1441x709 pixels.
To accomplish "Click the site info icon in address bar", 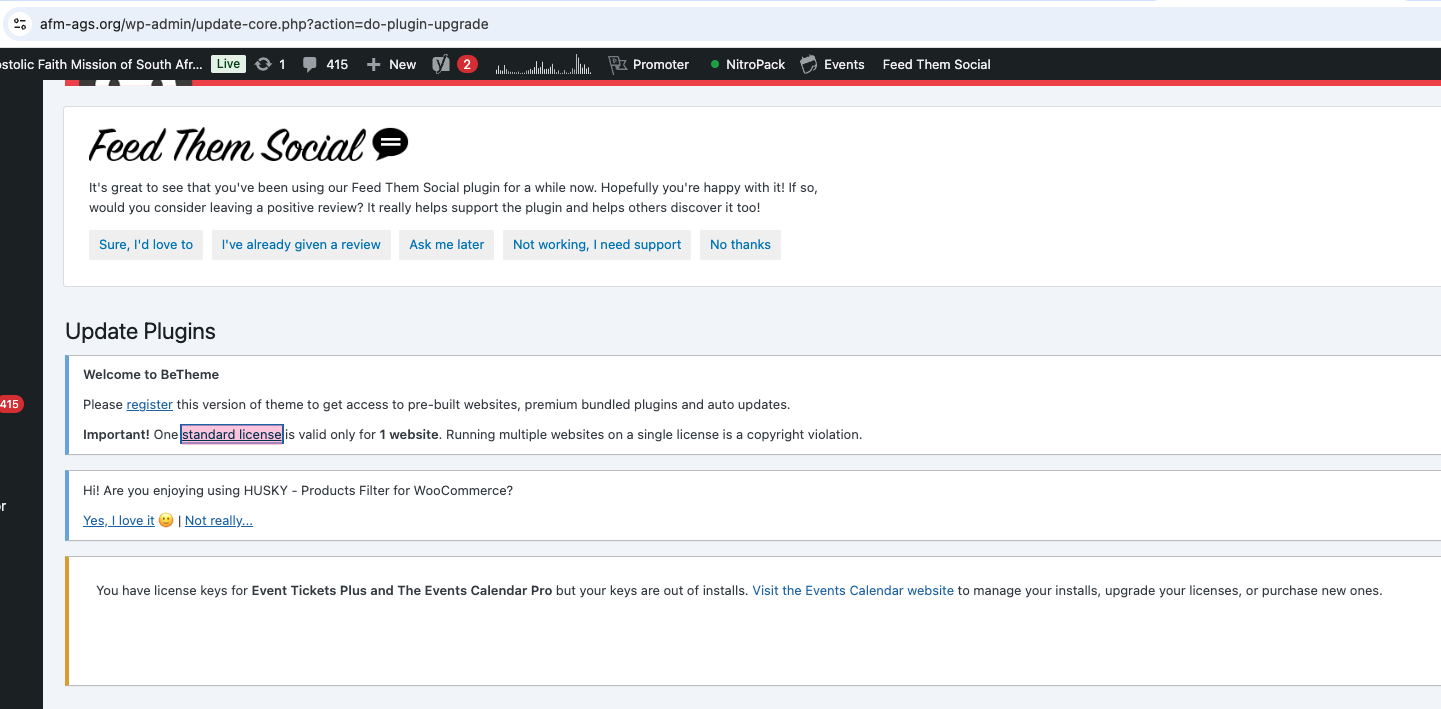I will pos(20,24).
